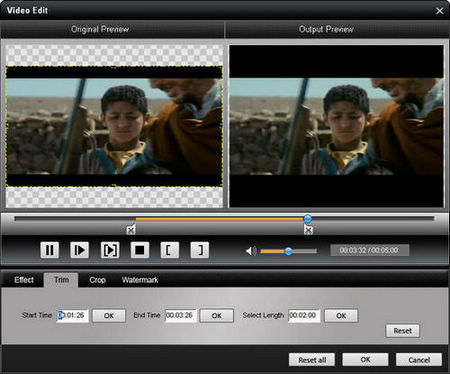450x374 pixels.
Task: Confirm End Time with its OK button
Action: (217, 316)
